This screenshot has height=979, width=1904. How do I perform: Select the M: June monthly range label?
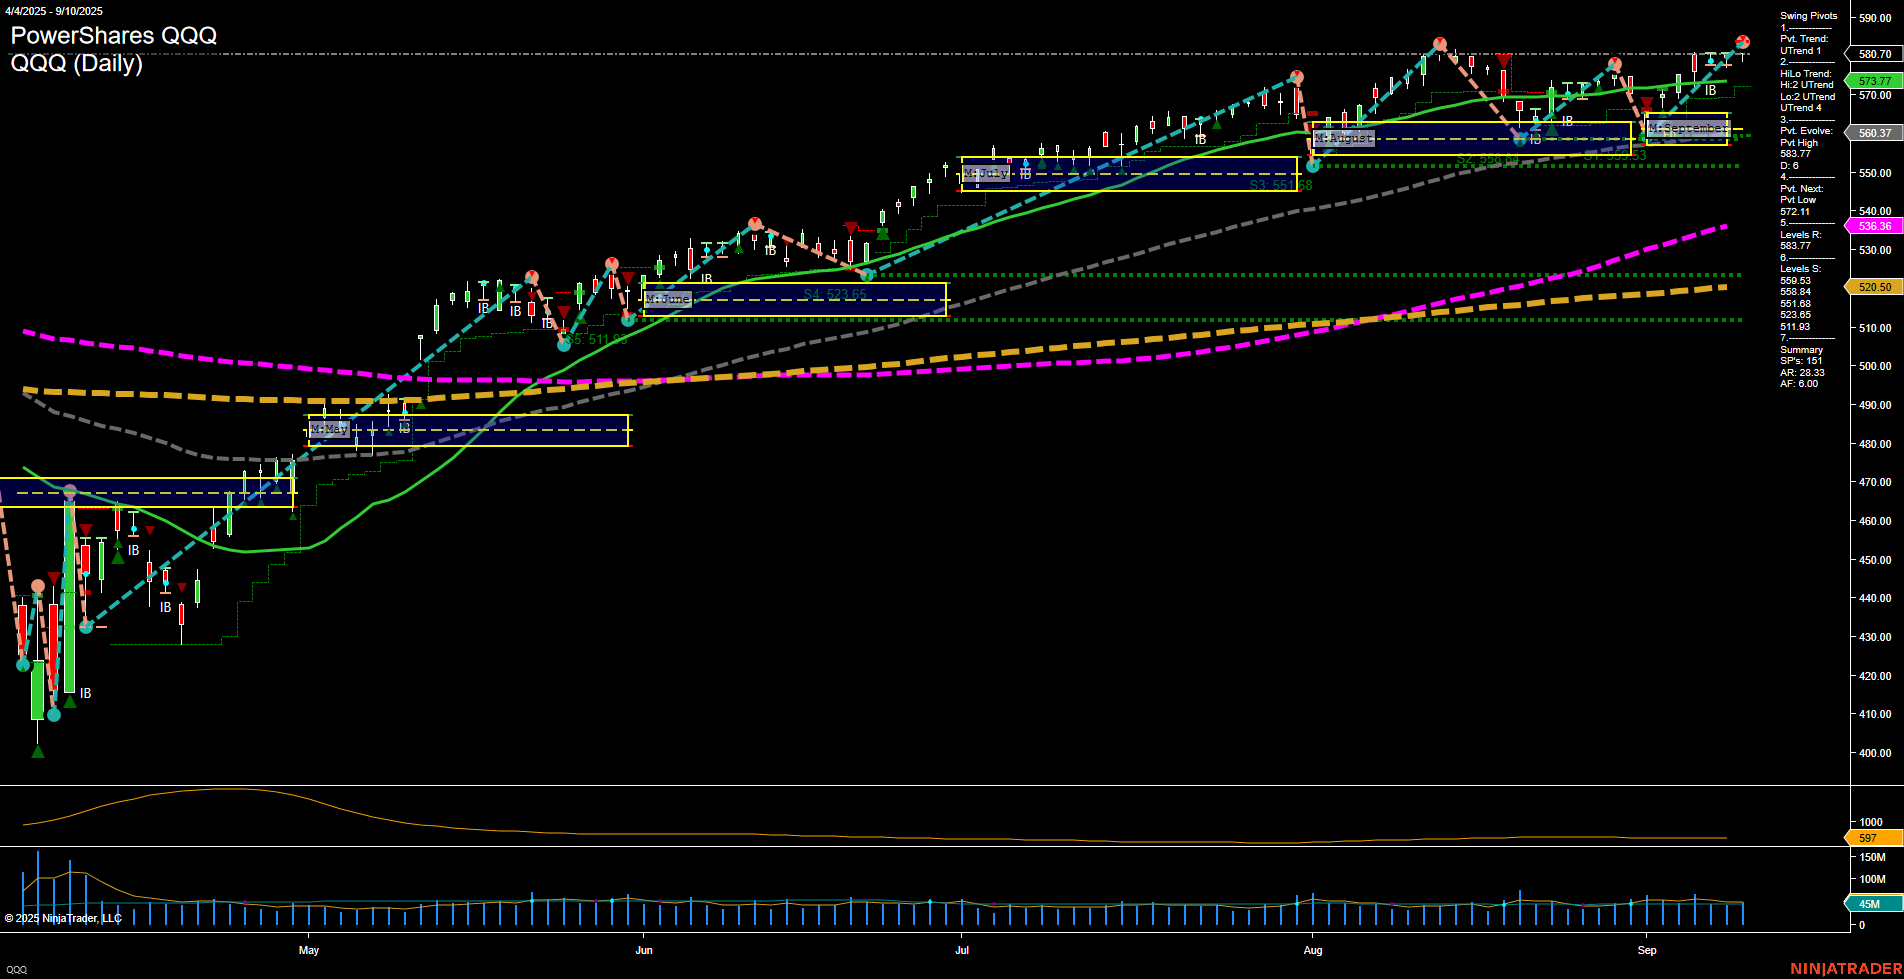coord(668,299)
